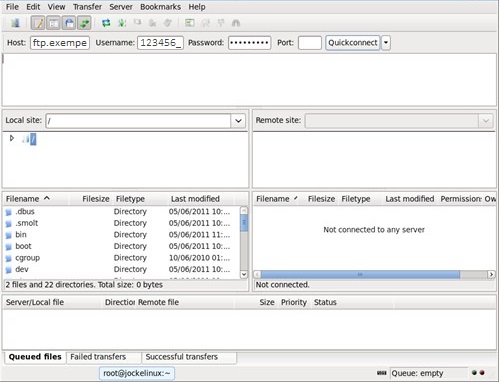Select the .smolt directory row
This screenshot has width=499, height=382.
[x=122, y=223]
